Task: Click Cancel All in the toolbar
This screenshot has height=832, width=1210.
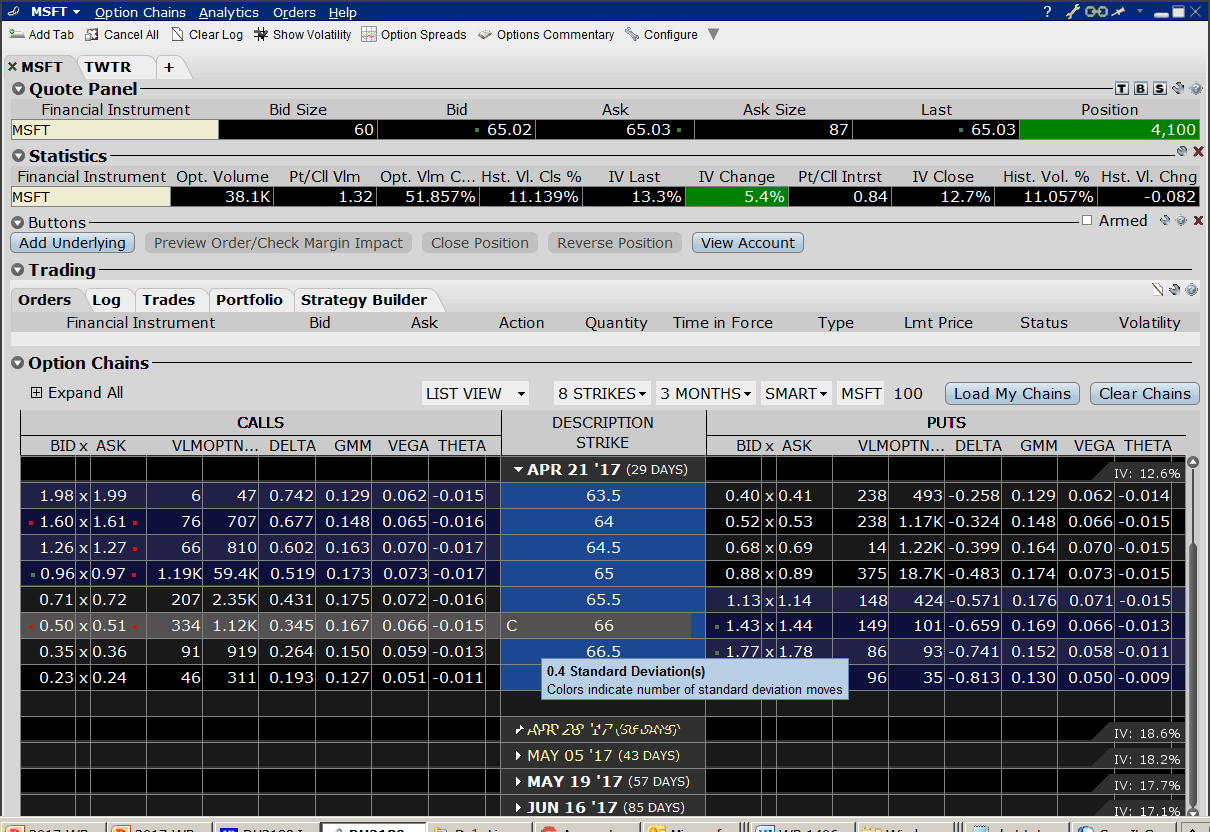Action: [x=122, y=35]
